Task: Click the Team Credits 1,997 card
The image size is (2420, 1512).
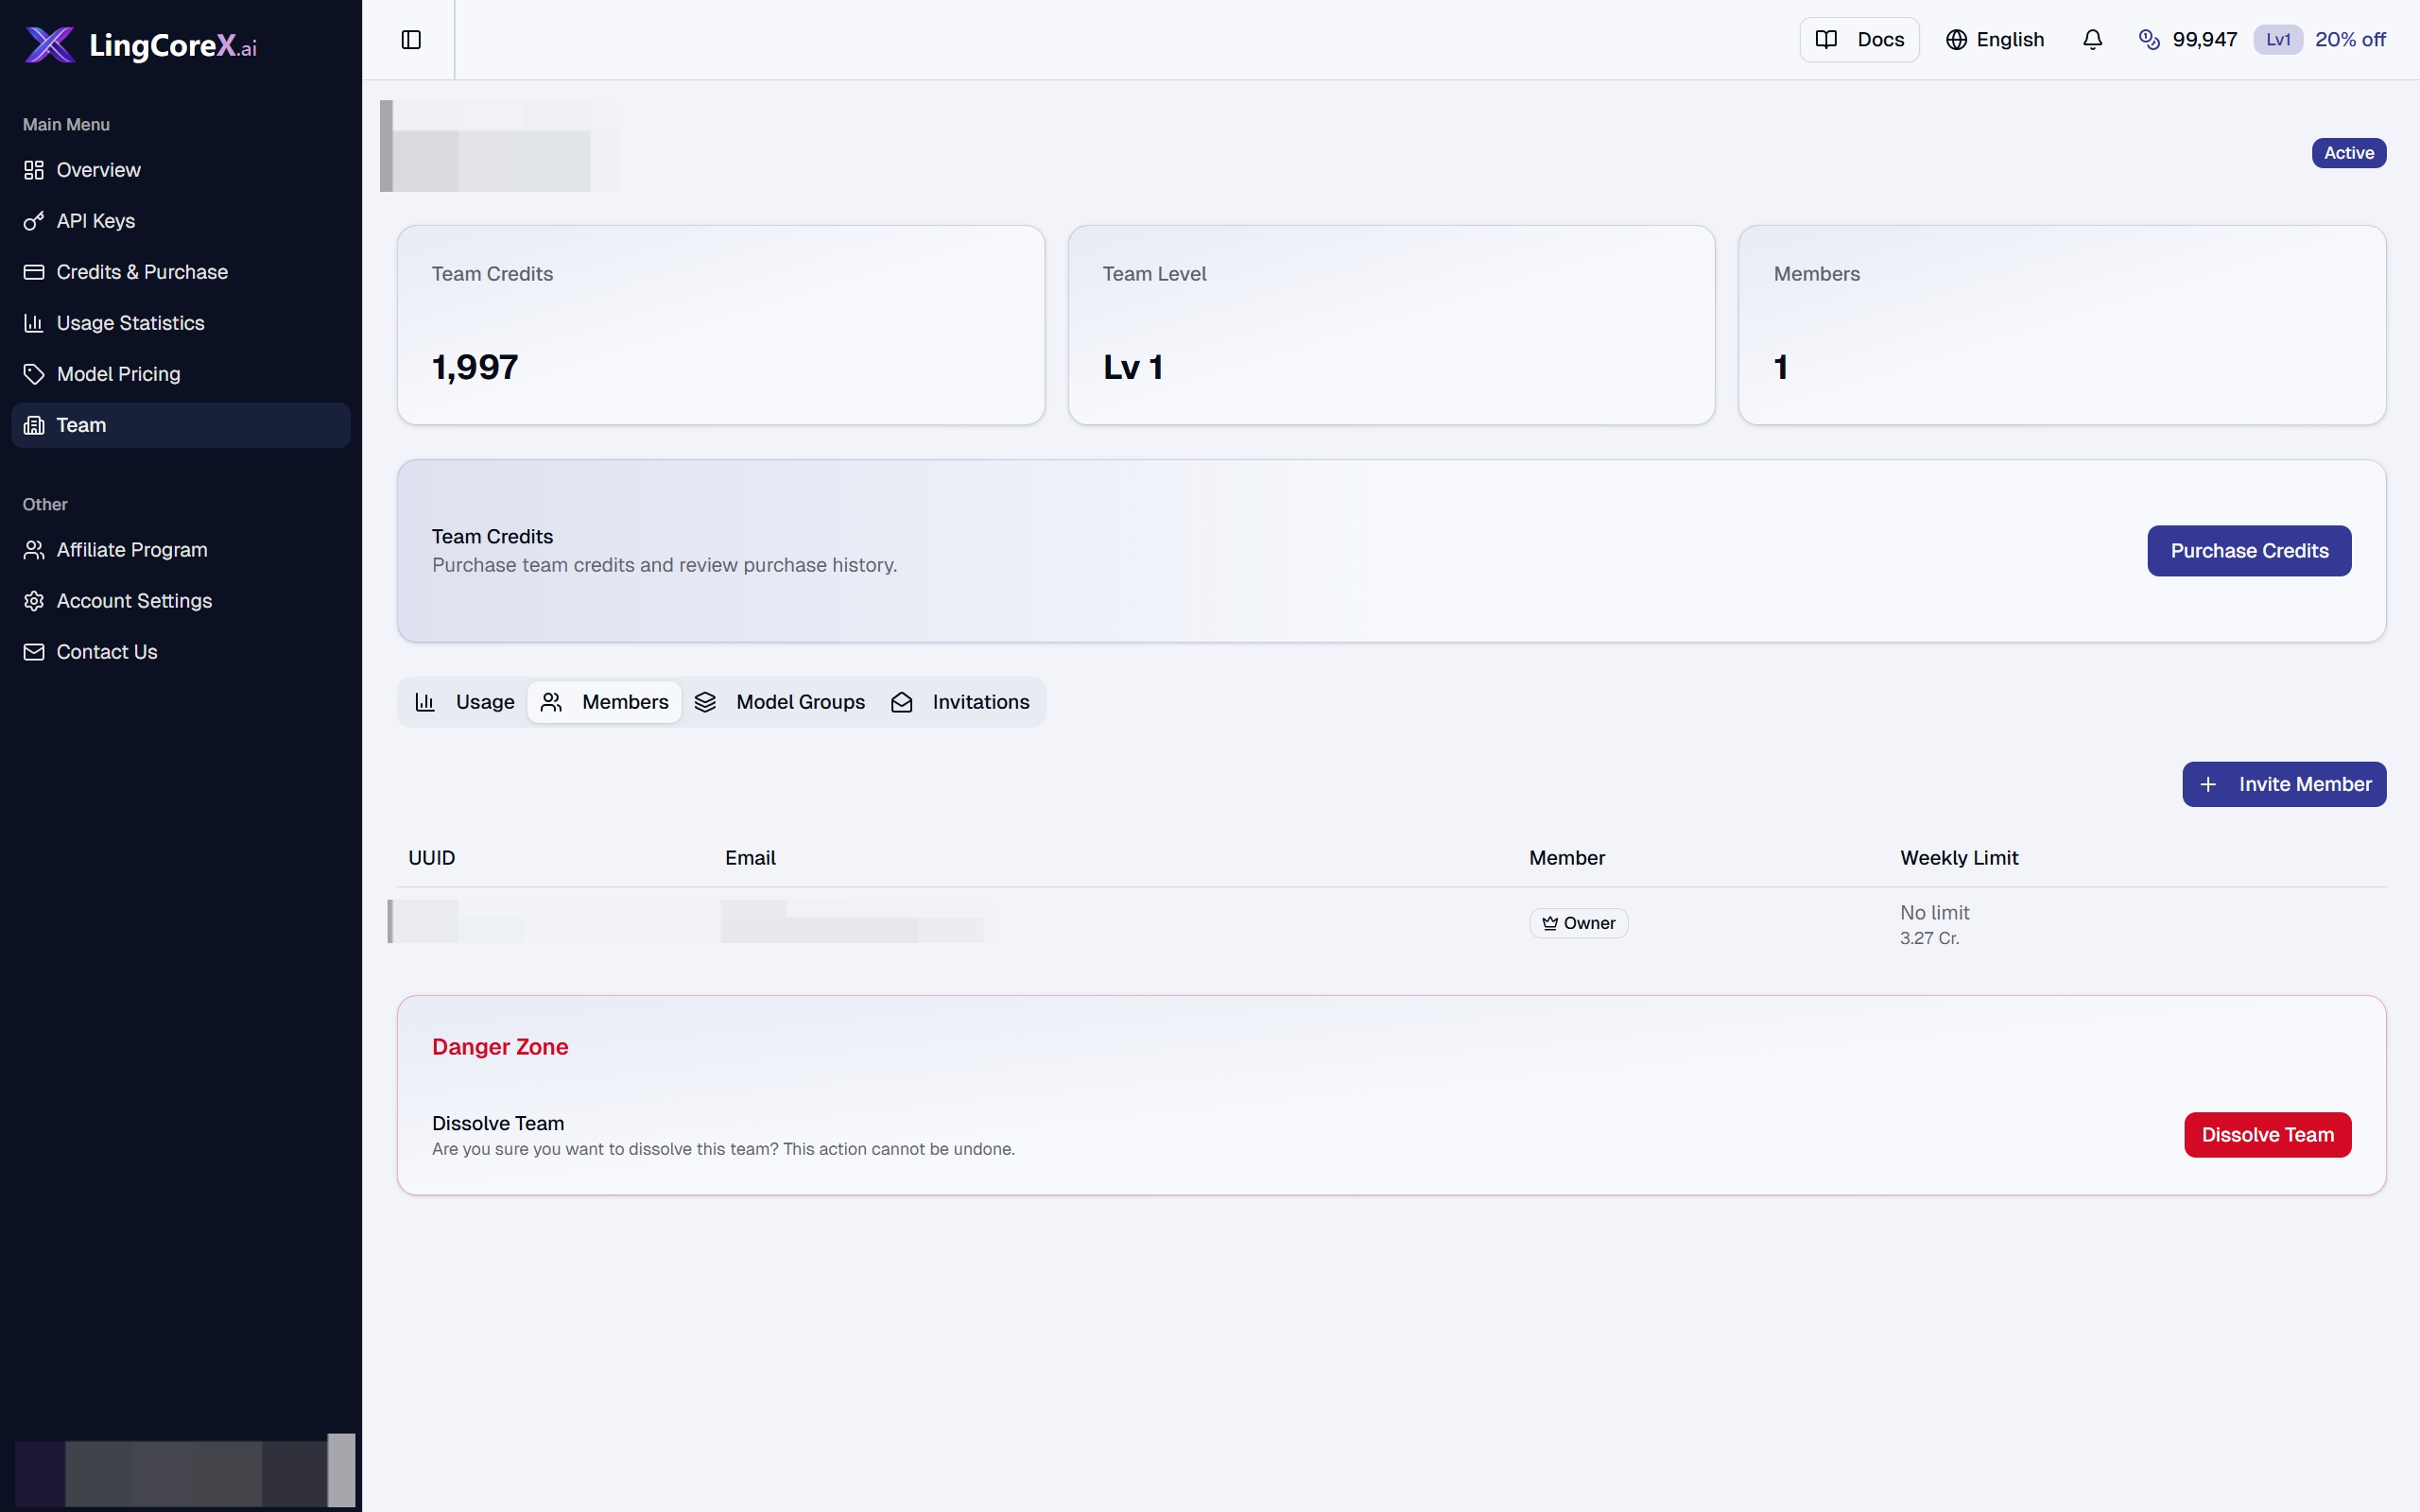Action: tap(720, 325)
